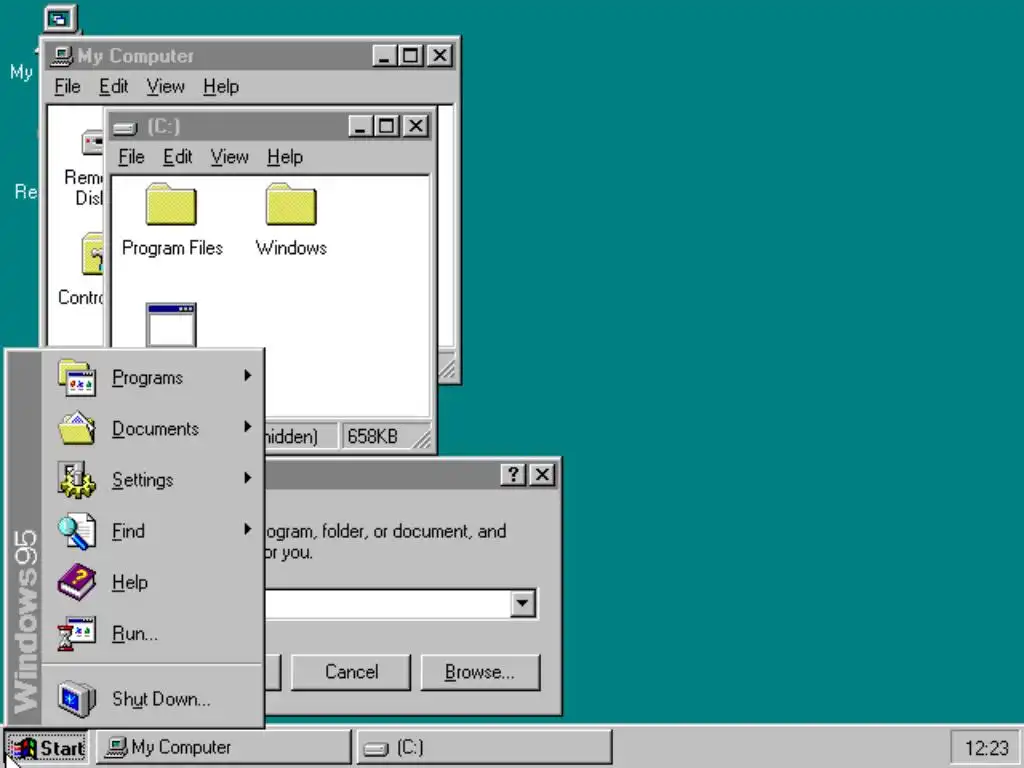Choose Programs in the Start menu
The width and height of the screenshot is (1024, 768).
[x=154, y=377]
